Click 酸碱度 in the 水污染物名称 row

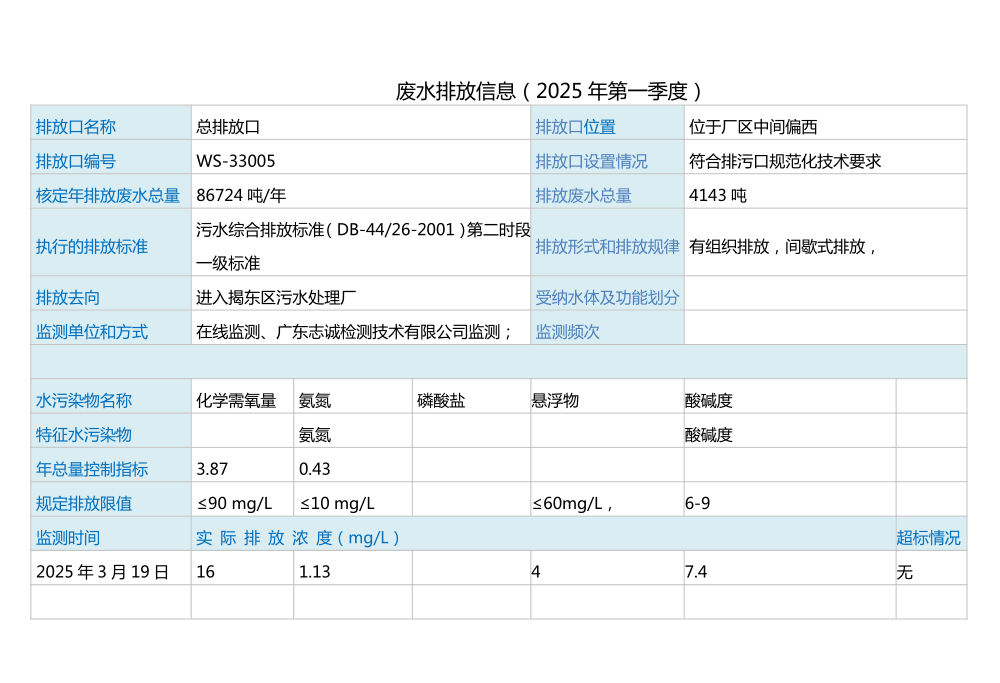708,400
